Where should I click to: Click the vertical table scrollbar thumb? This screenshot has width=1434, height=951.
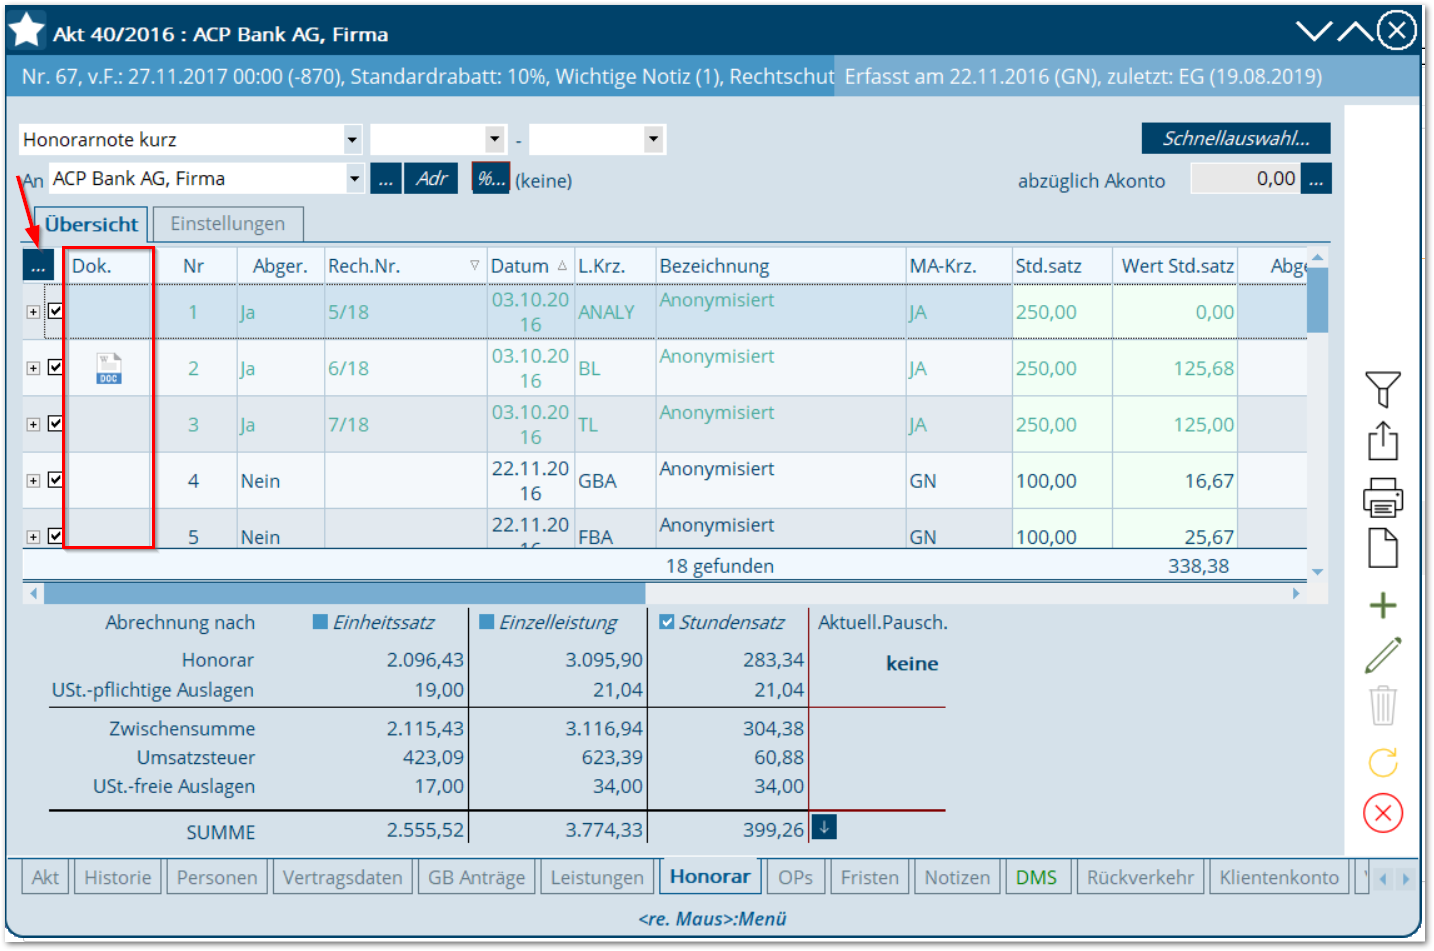click(1317, 299)
